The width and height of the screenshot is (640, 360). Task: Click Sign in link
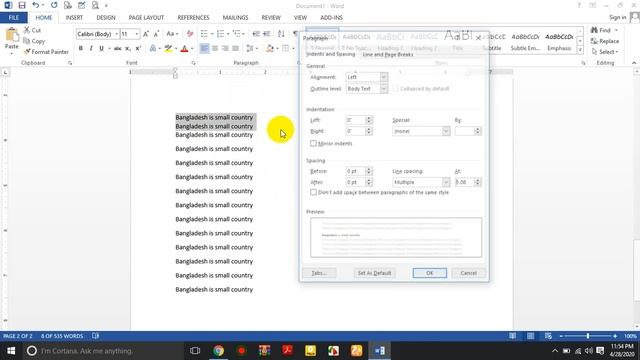618,18
